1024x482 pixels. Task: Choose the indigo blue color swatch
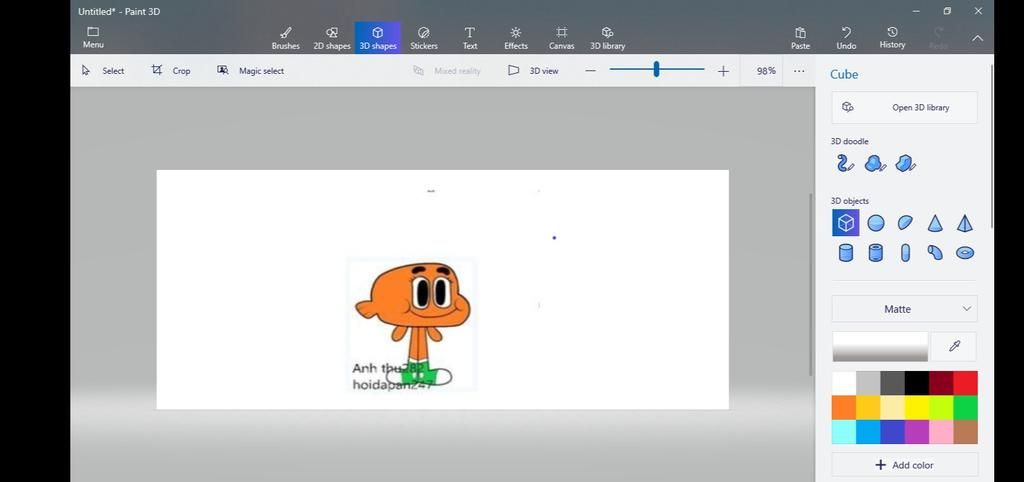[x=892, y=432]
